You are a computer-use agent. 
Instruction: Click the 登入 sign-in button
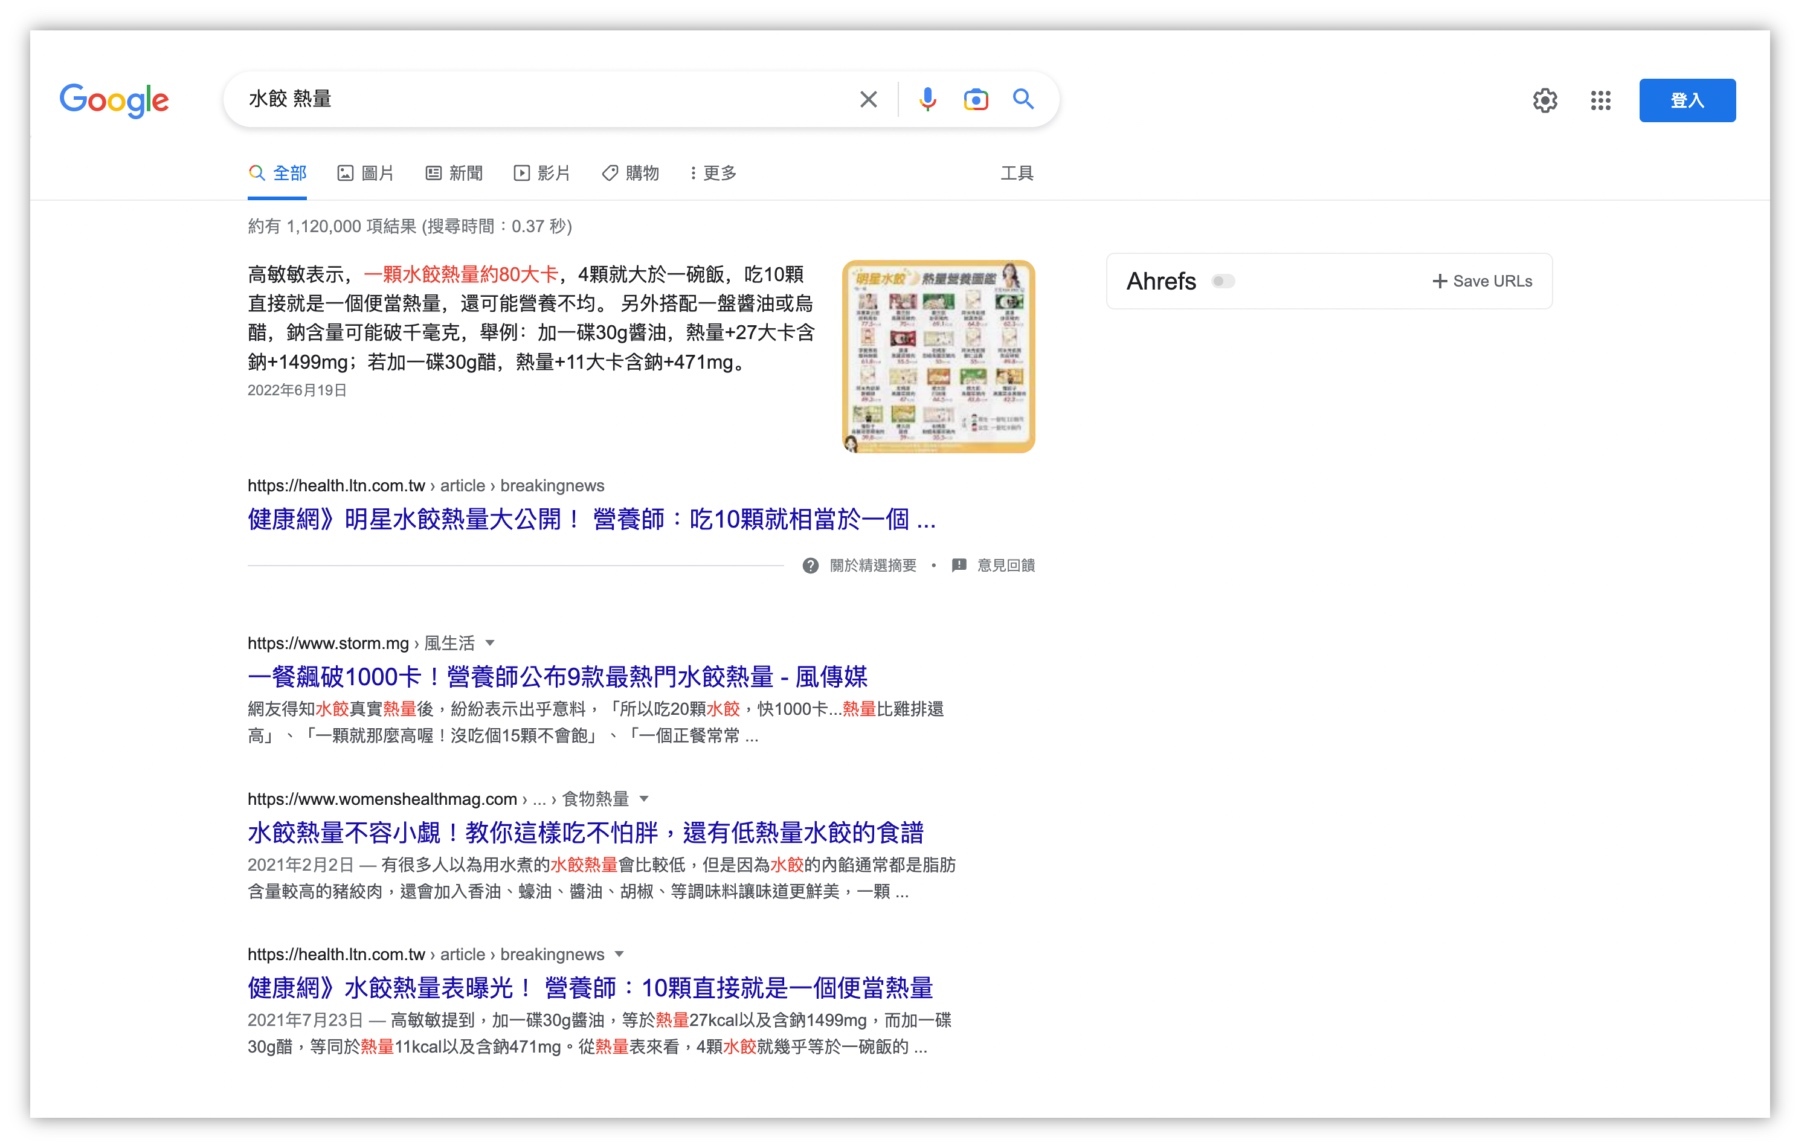tap(1687, 99)
